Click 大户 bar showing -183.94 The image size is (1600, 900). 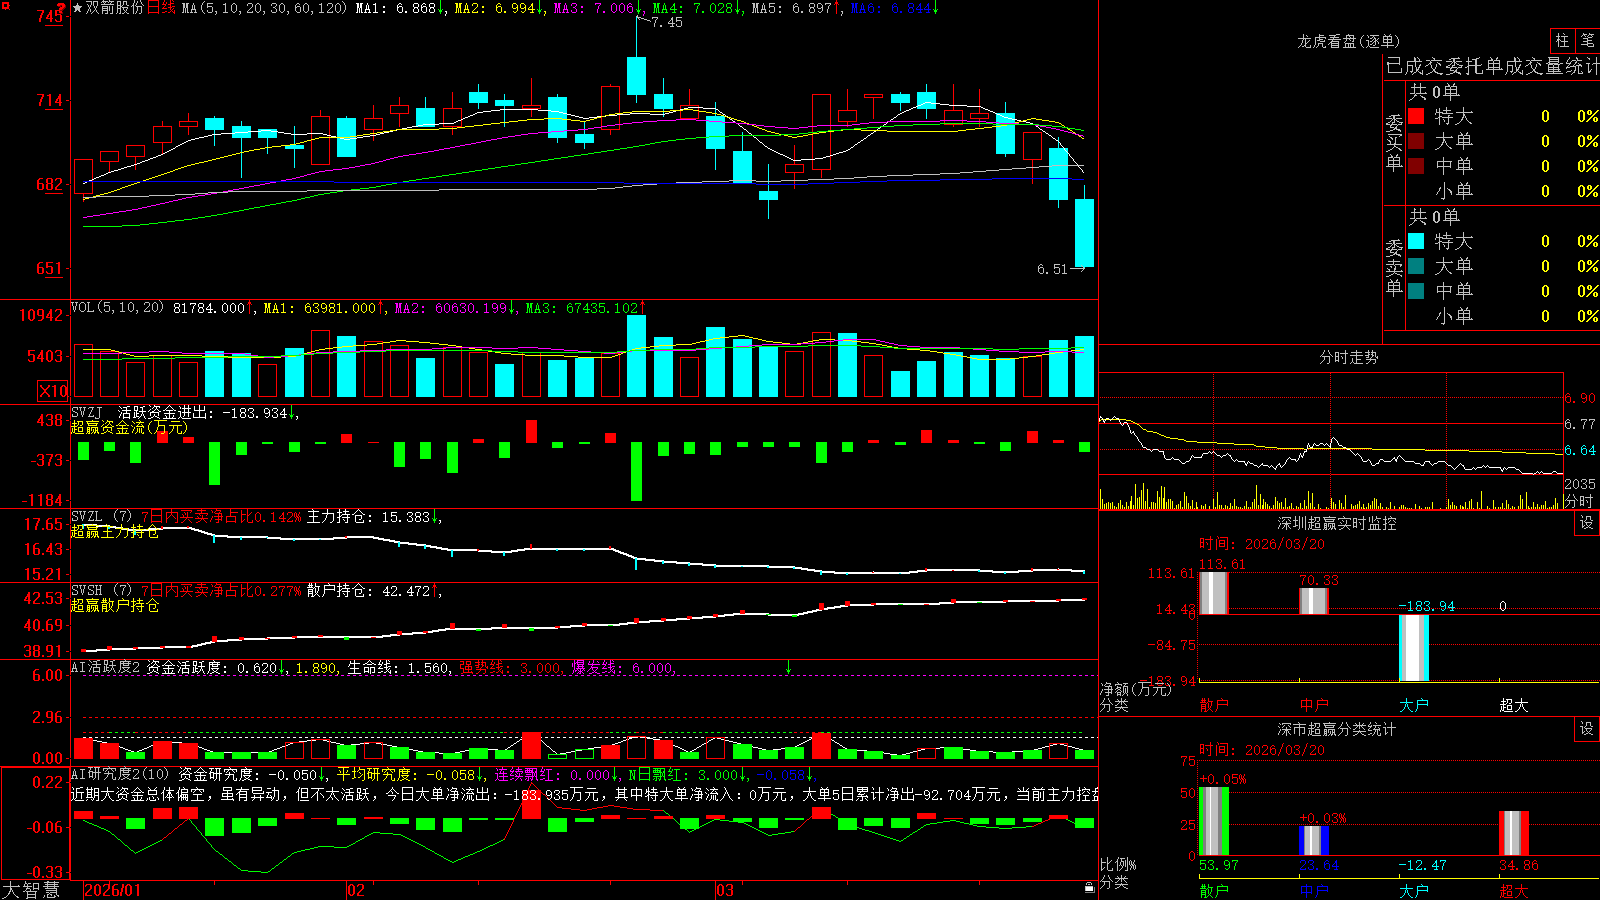pos(1413,648)
